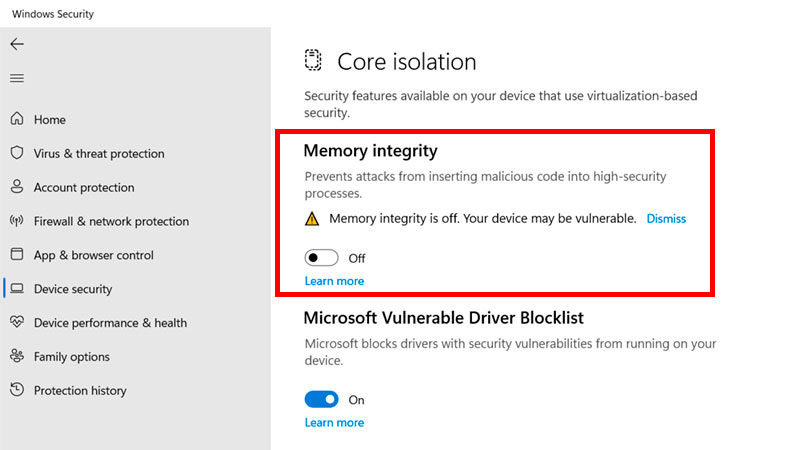
Task: Click the Virus & threat protection shield icon
Action: pyautogui.click(x=17, y=153)
